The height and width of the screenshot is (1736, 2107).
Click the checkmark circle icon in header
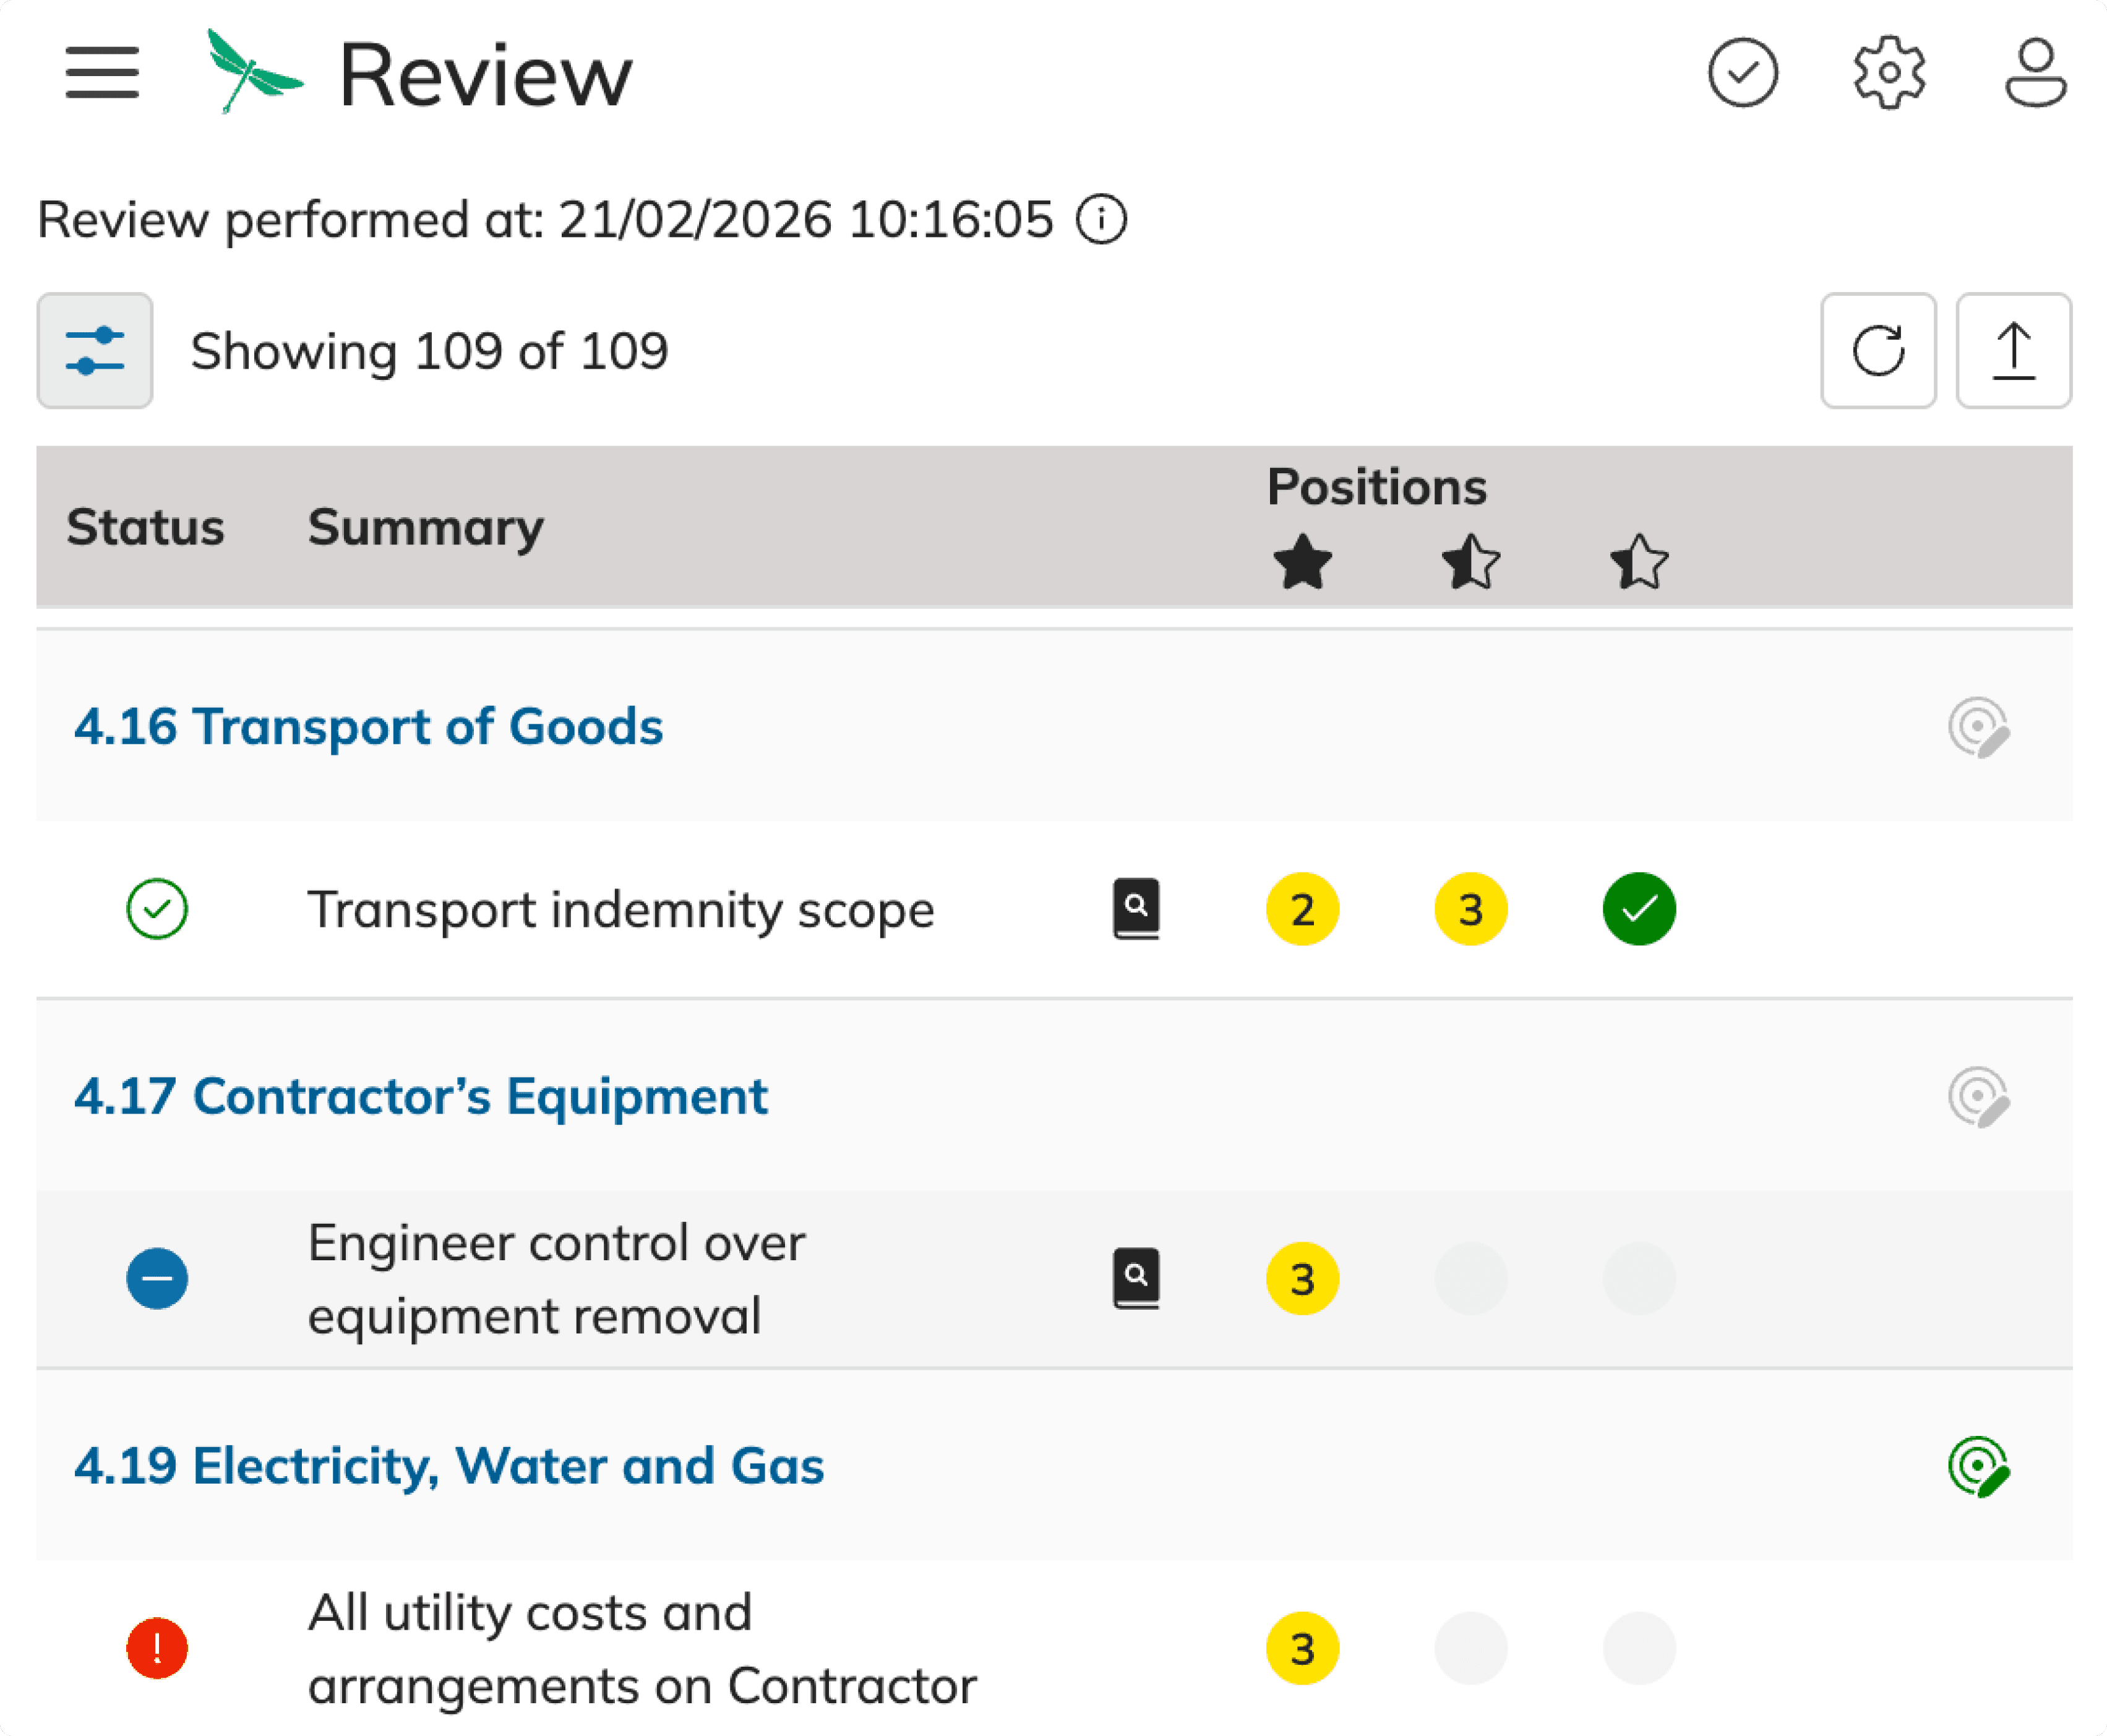point(1742,73)
